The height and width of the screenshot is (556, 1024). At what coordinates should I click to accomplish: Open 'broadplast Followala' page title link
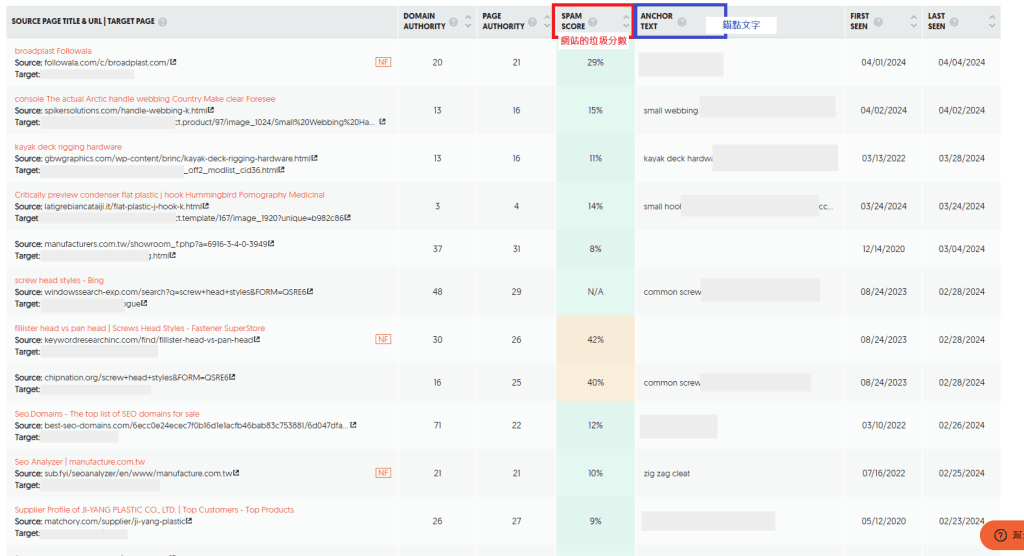point(53,51)
